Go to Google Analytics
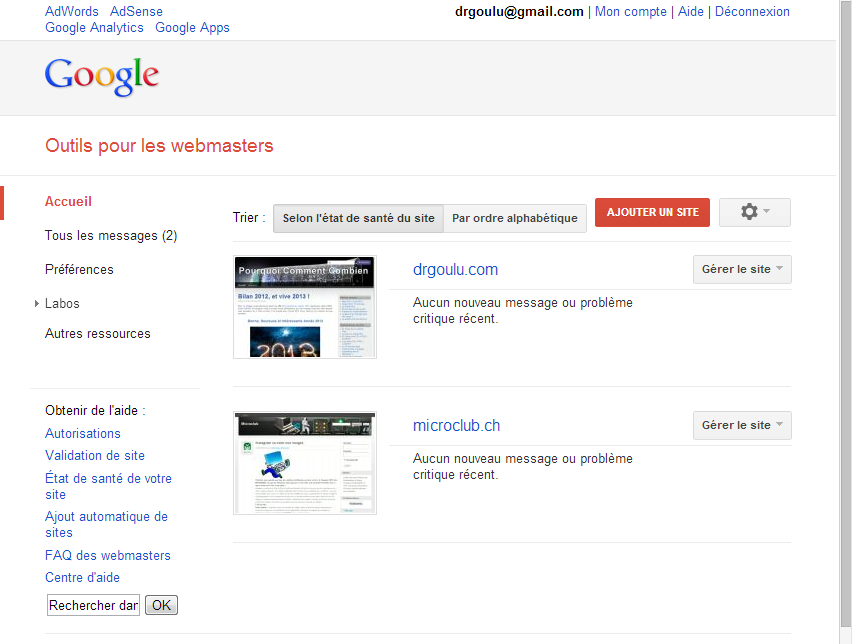852x644 pixels. tap(95, 28)
